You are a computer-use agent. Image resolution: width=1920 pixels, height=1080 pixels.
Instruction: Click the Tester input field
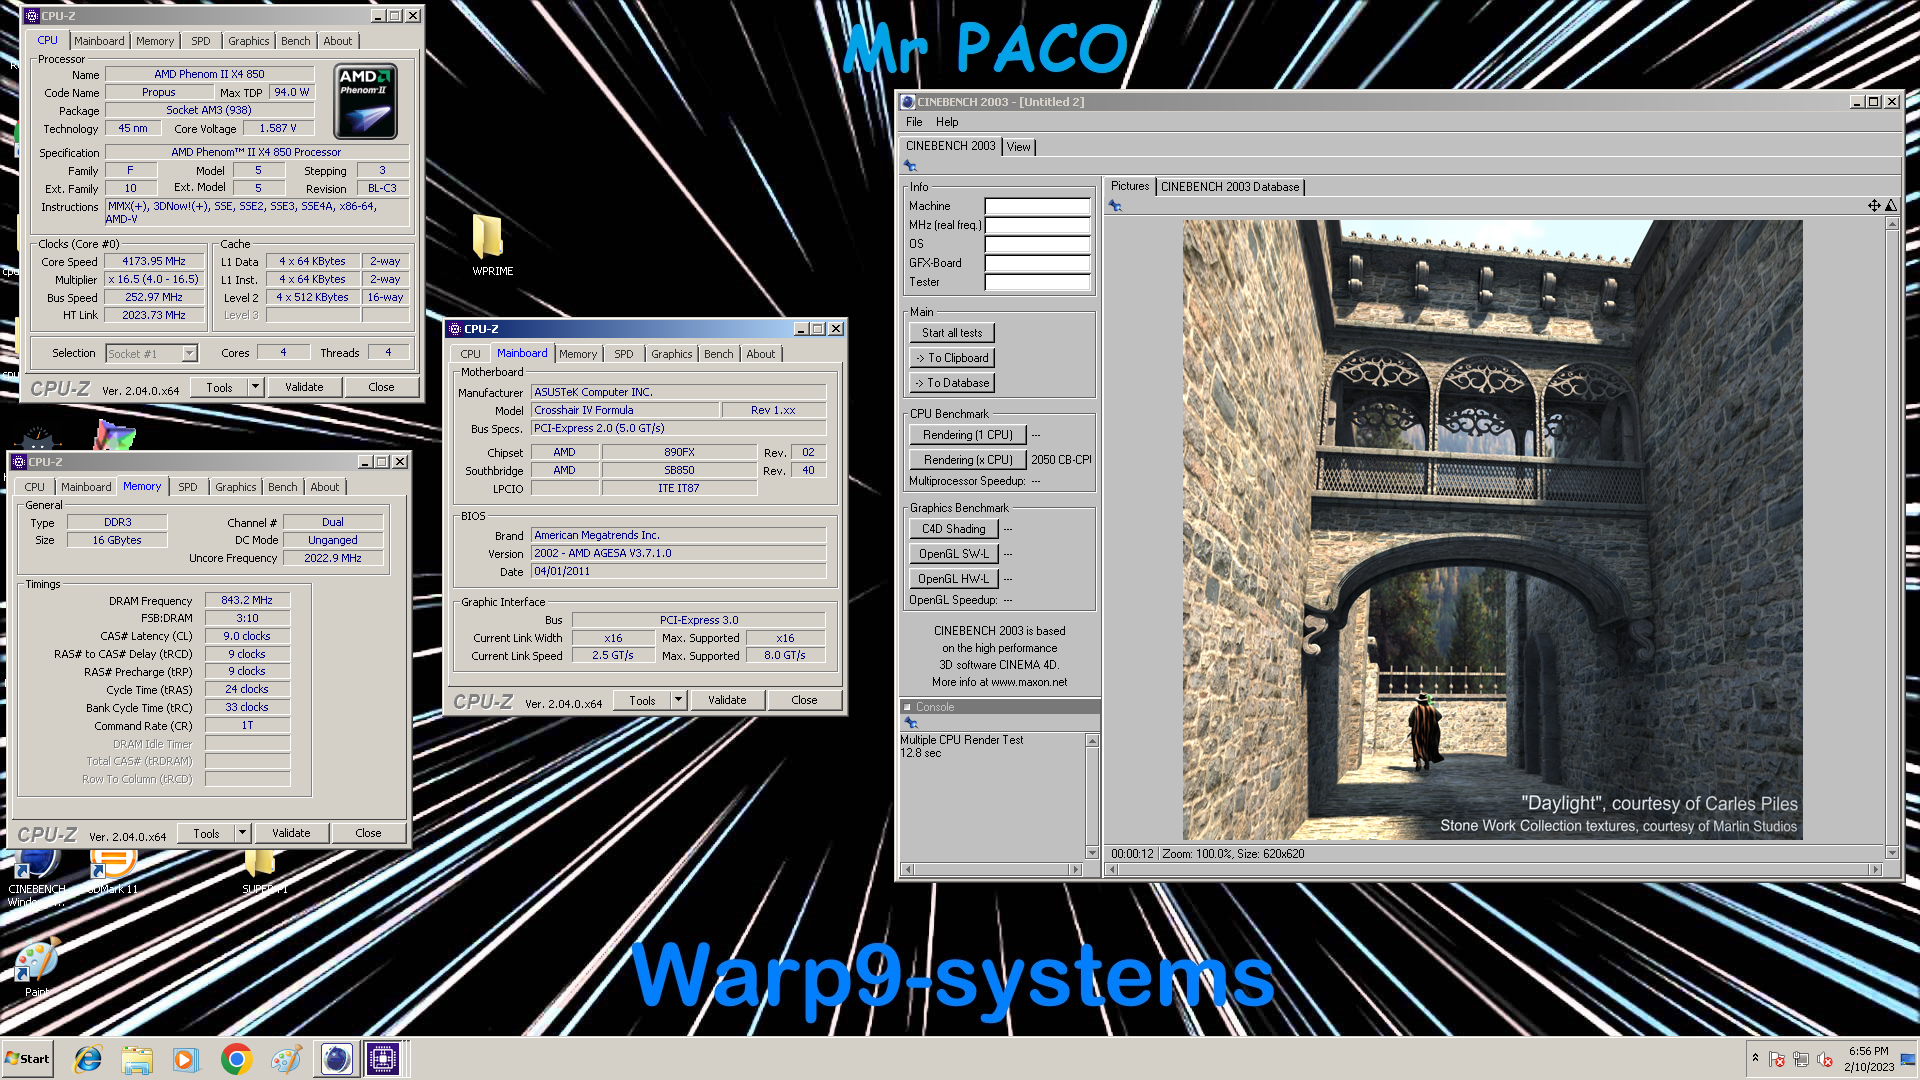click(1037, 282)
